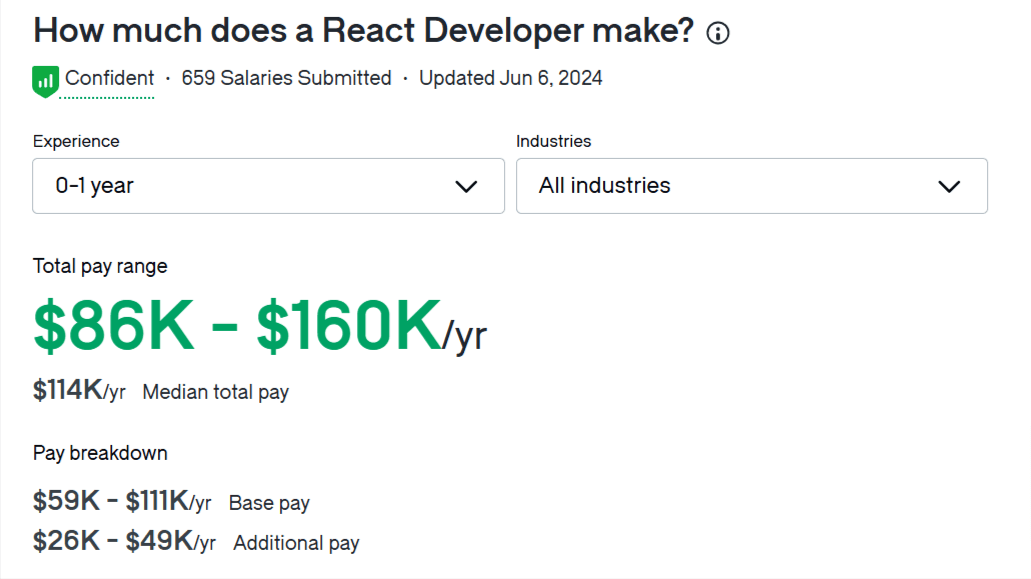The image size is (1031, 579).
Task: Click the chevron on the Experience dropdown
Action: coord(466,186)
